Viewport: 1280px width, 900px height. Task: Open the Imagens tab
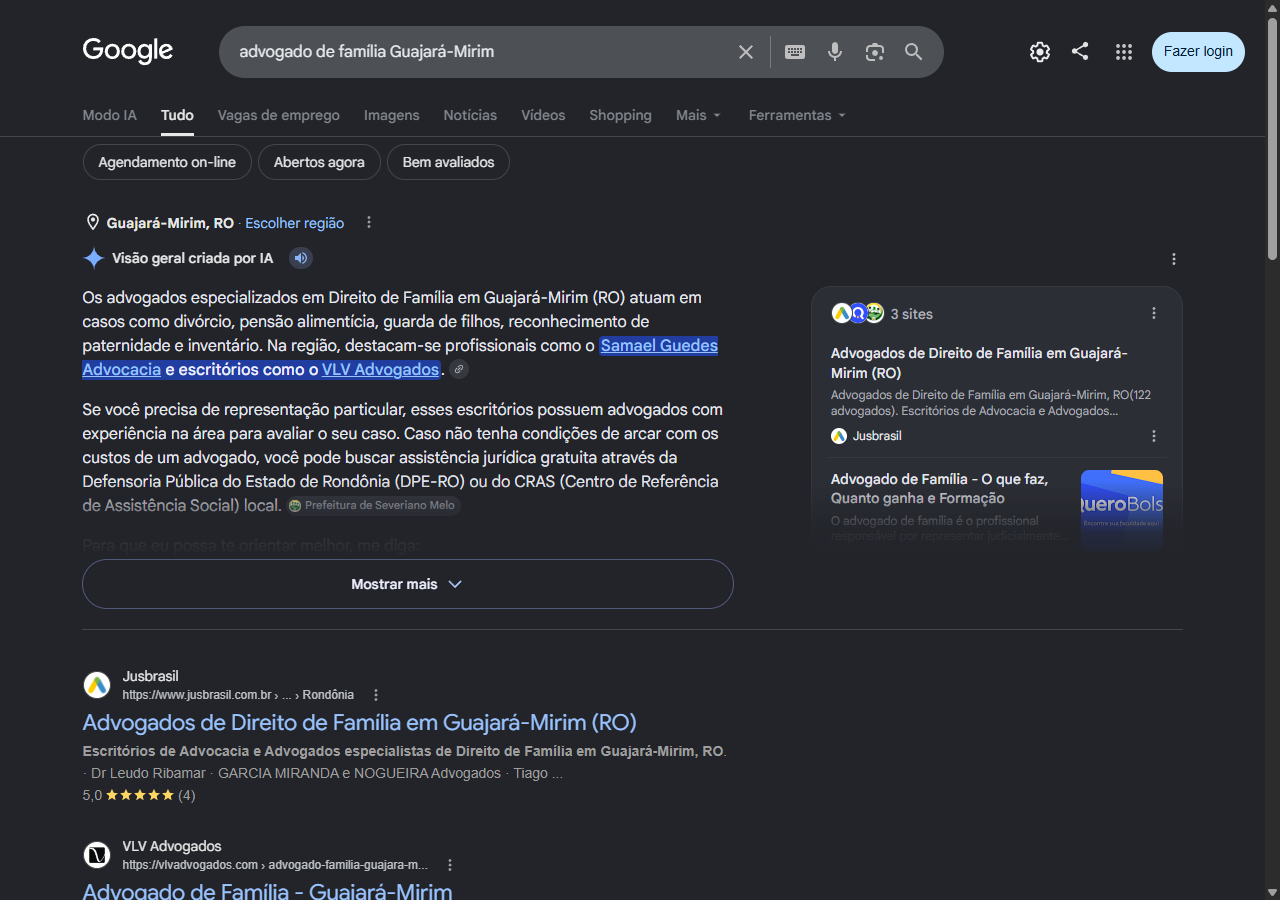pyautogui.click(x=392, y=115)
